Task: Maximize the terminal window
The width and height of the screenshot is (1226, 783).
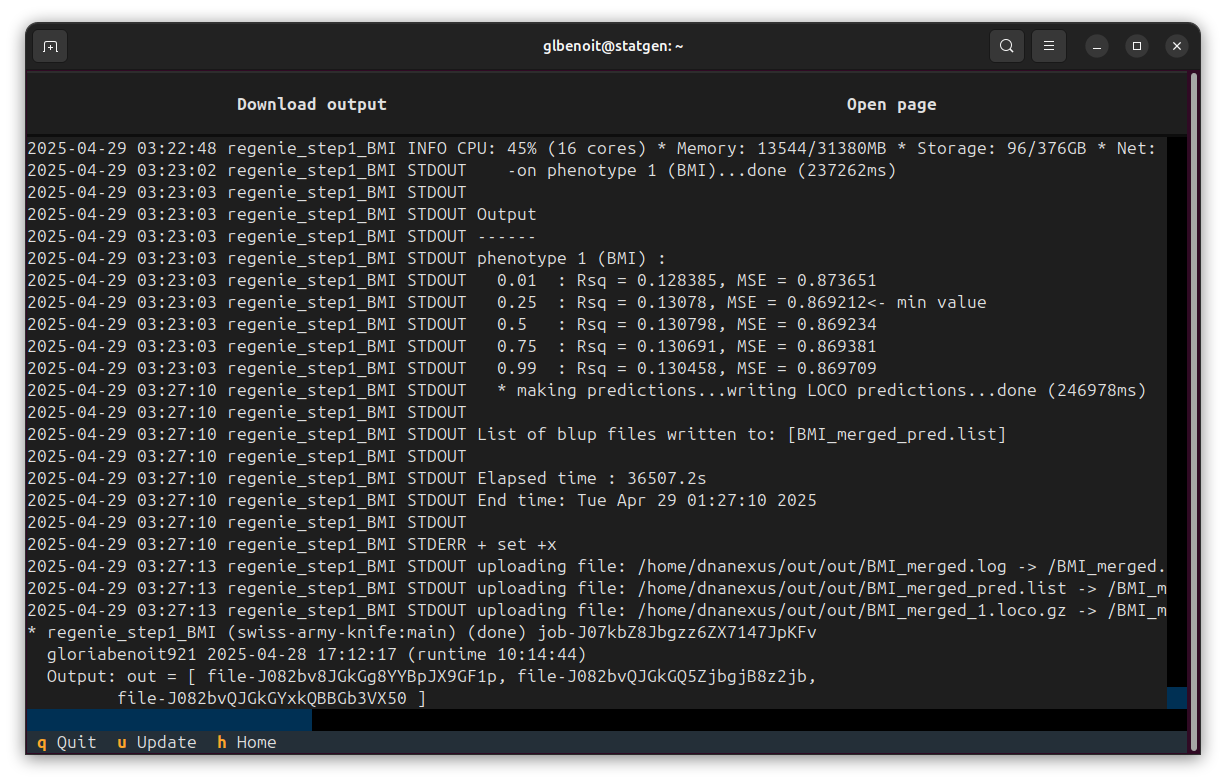Action: (1137, 46)
